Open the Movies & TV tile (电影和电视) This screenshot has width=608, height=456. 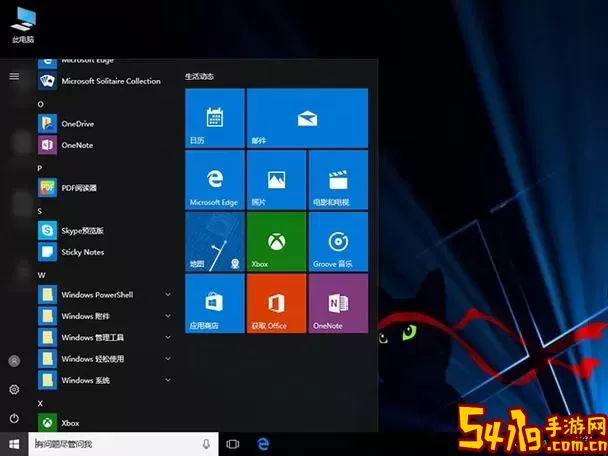point(338,180)
